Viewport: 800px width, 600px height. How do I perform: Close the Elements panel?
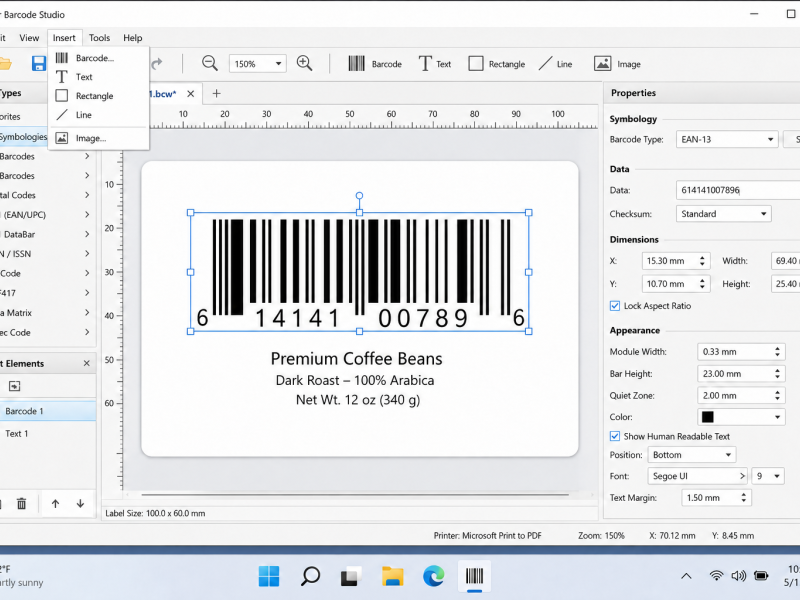(86, 363)
